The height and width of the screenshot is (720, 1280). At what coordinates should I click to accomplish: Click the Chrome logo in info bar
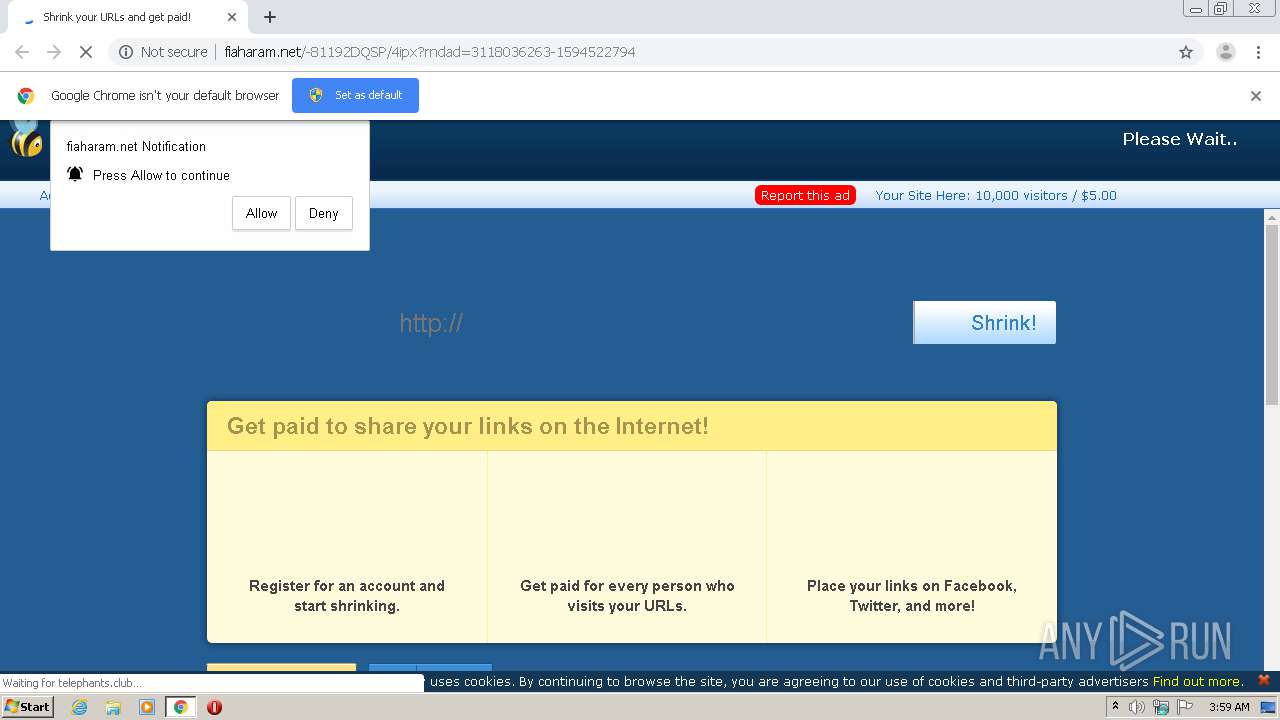(26, 96)
